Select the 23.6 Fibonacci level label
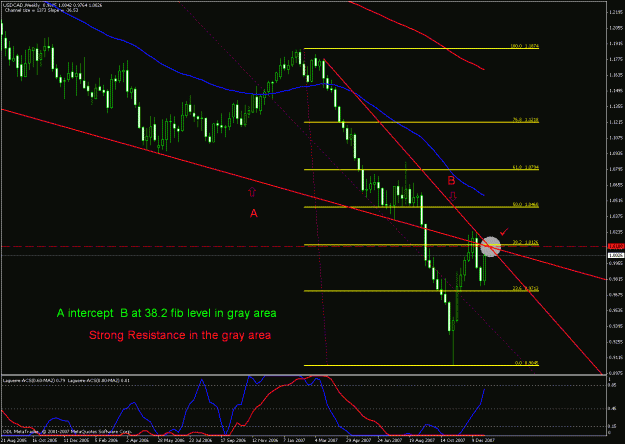This screenshot has width=625, height=444. (x=526, y=288)
